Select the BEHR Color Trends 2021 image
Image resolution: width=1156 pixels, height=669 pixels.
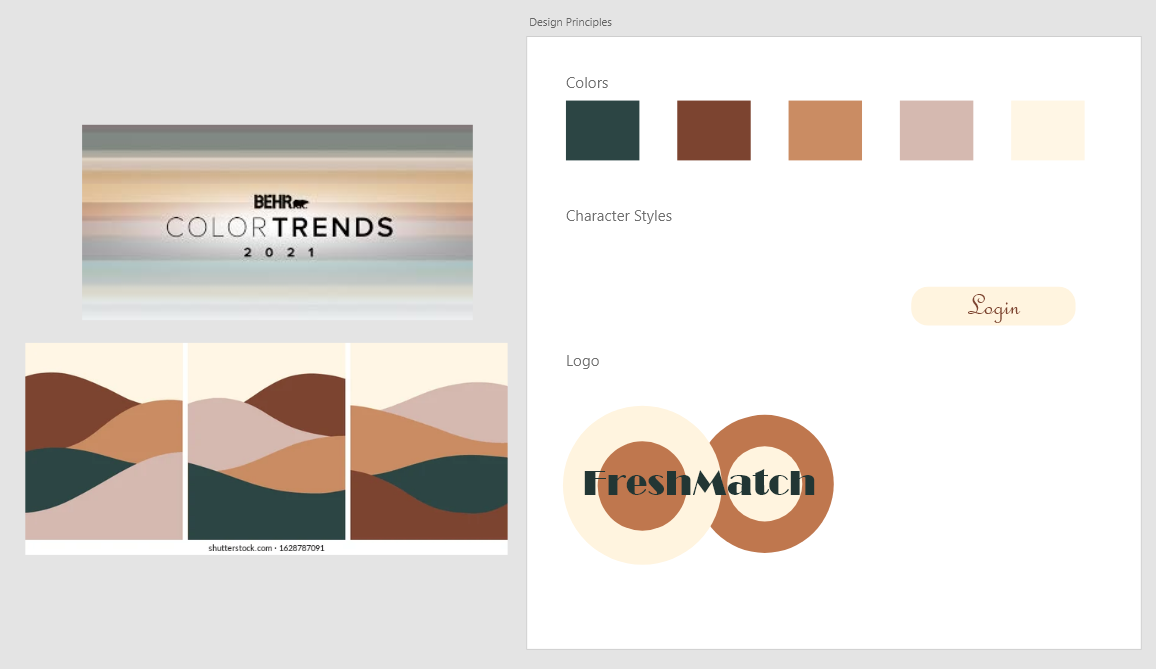coord(277,222)
